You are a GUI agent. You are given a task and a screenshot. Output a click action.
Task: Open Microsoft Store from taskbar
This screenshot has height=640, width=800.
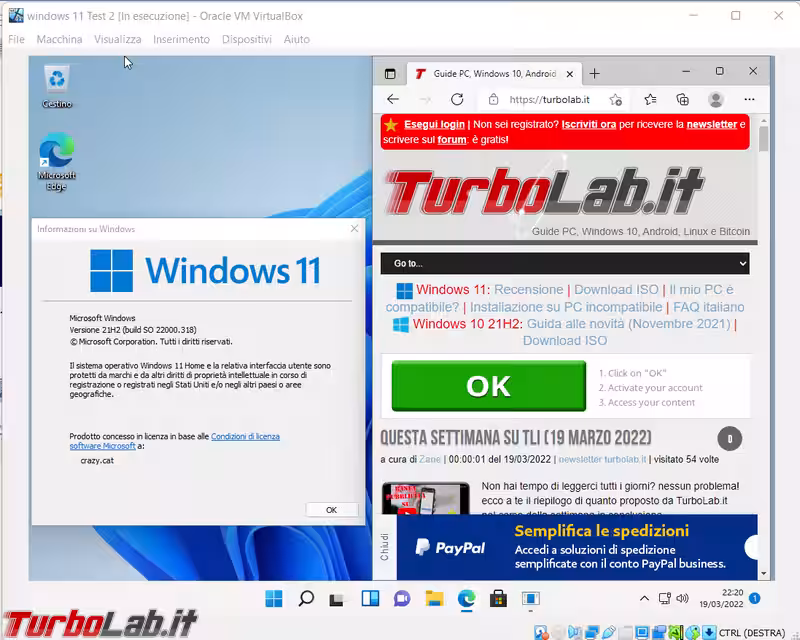click(498, 599)
